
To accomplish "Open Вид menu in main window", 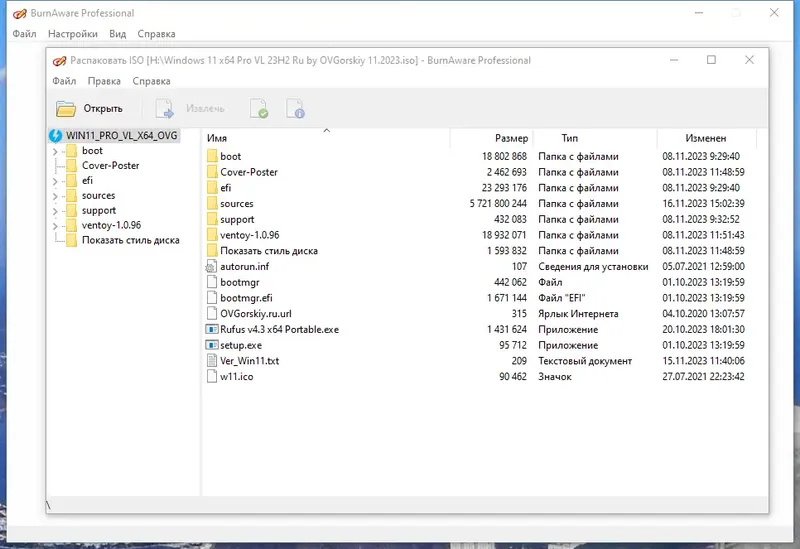I will [x=117, y=34].
